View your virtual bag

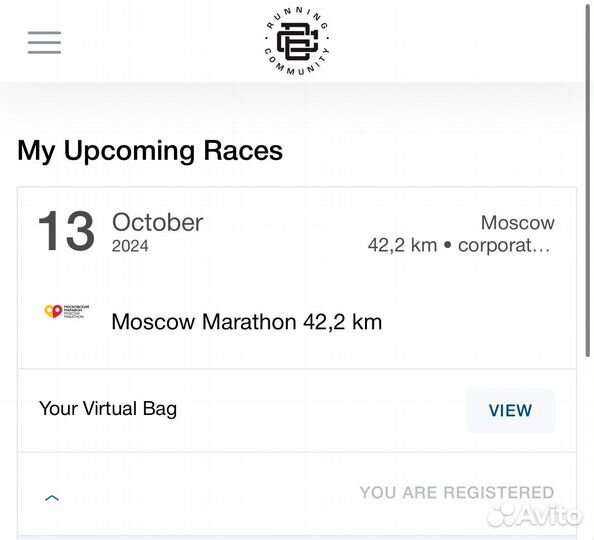(x=511, y=410)
